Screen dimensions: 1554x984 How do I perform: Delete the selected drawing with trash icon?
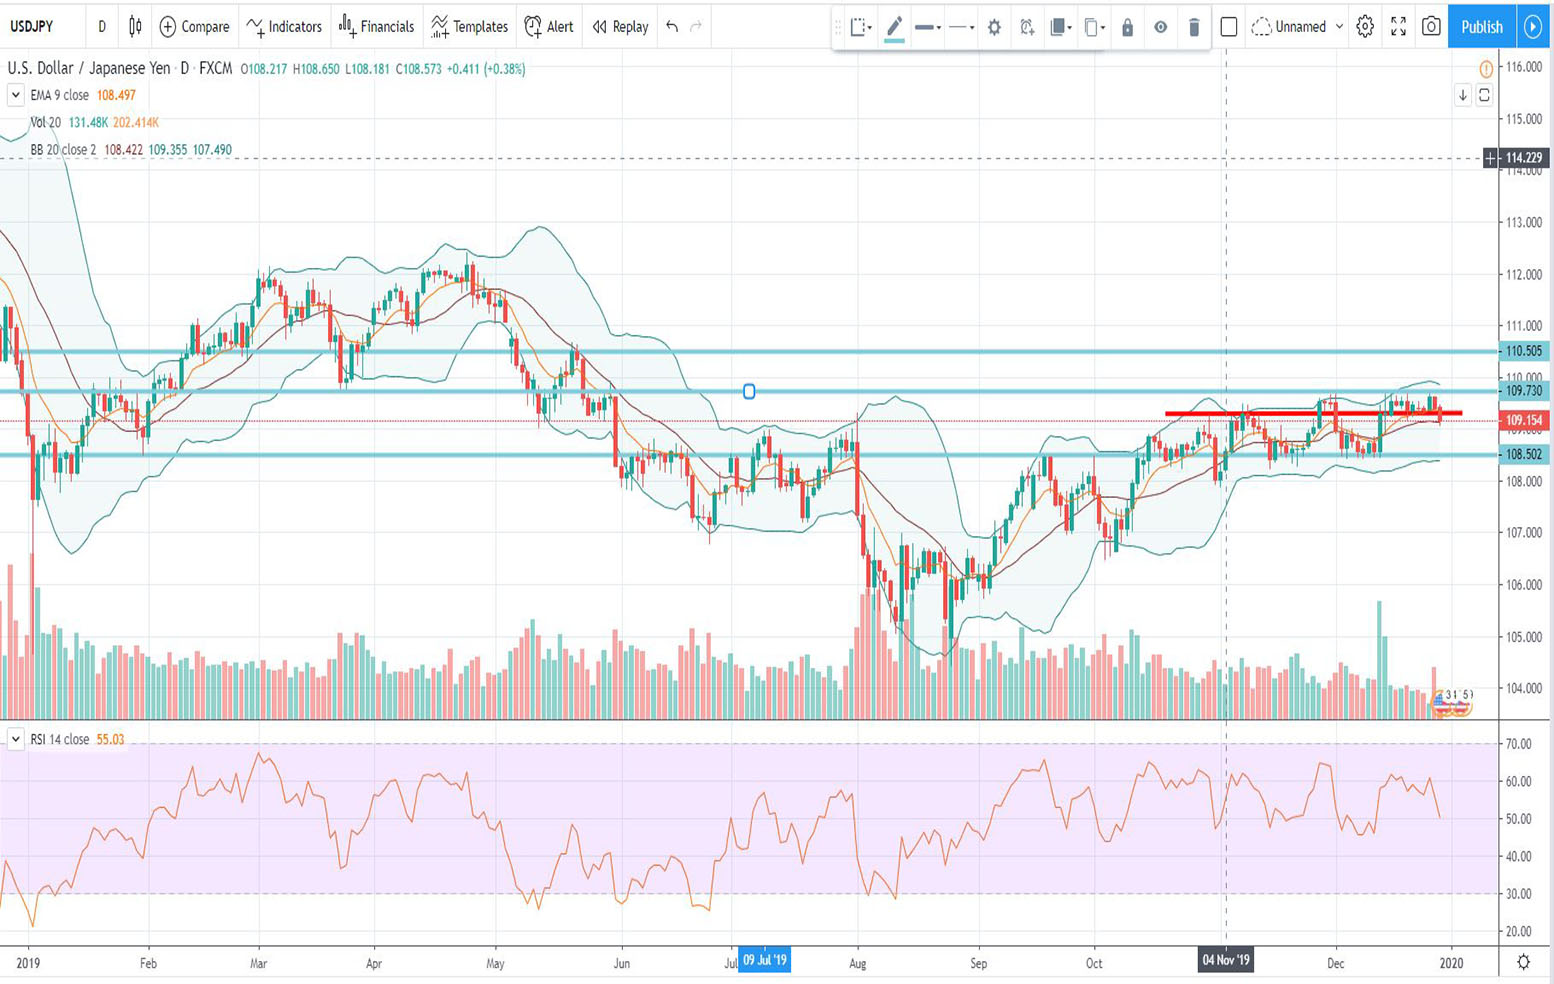tap(1194, 28)
